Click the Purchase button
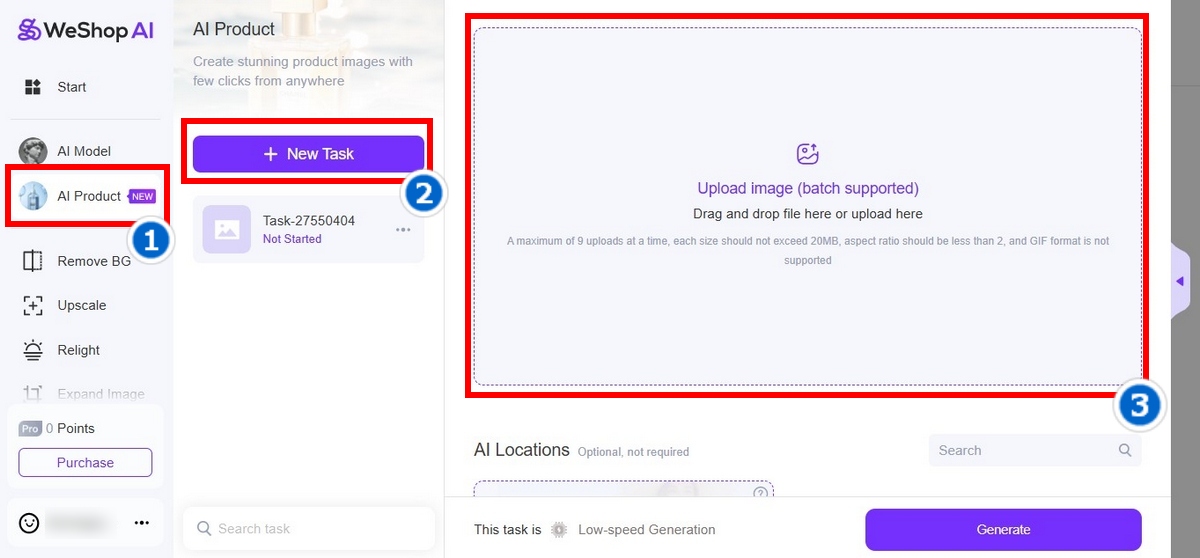 [85, 462]
